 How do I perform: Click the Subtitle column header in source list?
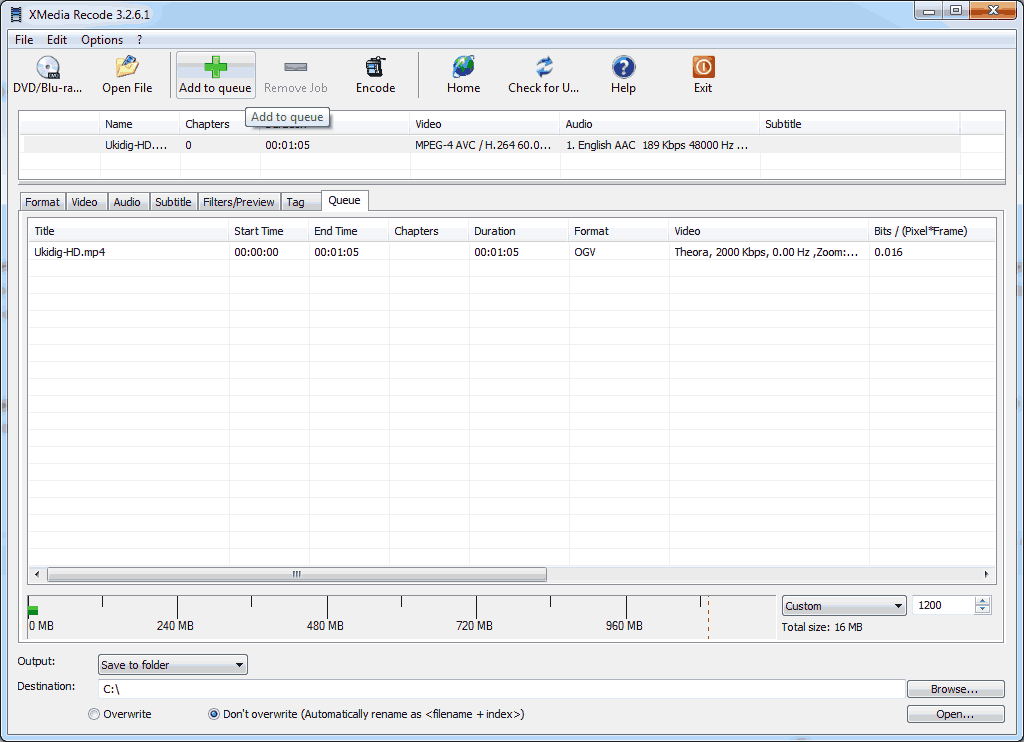tap(860, 124)
